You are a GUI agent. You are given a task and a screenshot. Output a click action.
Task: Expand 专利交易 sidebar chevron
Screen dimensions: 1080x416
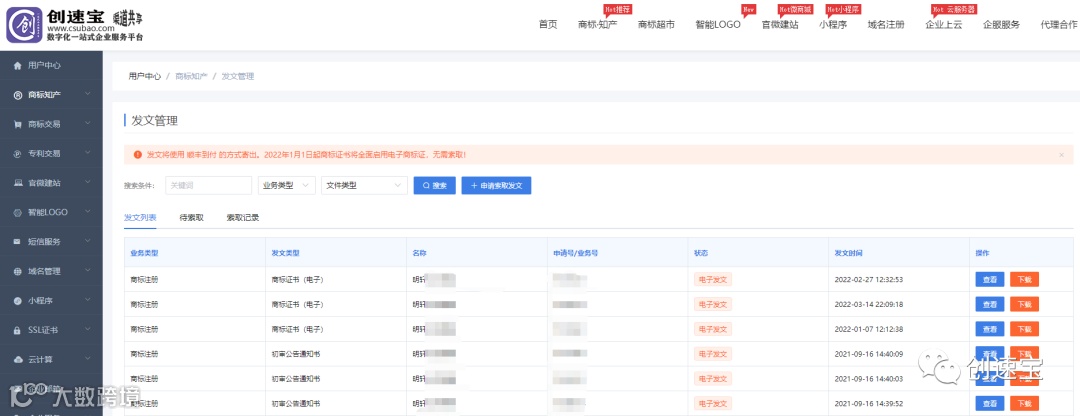[x=87, y=154]
